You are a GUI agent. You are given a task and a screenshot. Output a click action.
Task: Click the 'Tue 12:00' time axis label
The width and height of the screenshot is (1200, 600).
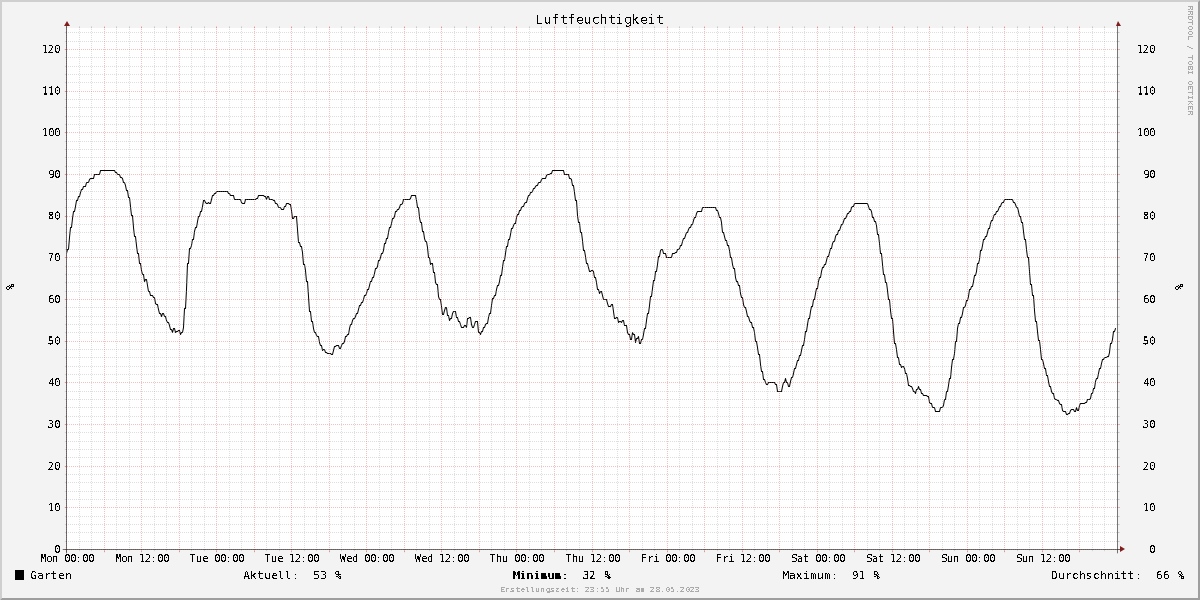292,558
